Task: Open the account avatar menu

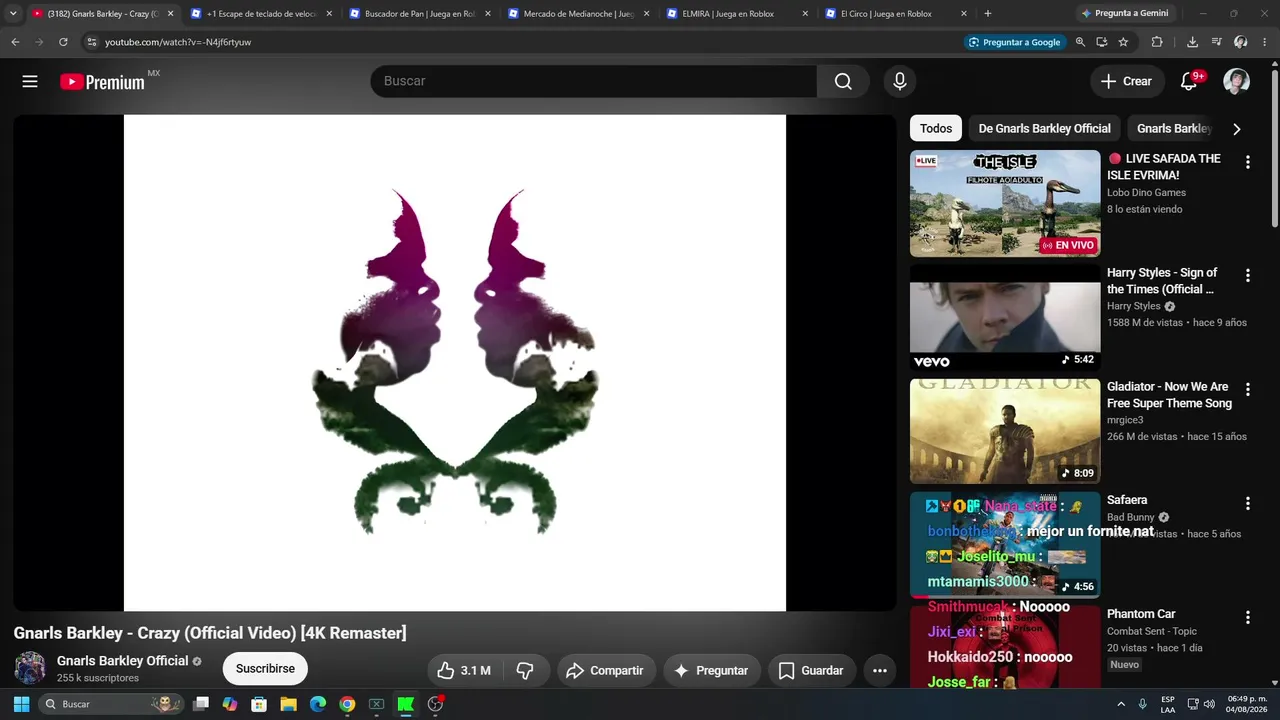Action: coord(1237,82)
